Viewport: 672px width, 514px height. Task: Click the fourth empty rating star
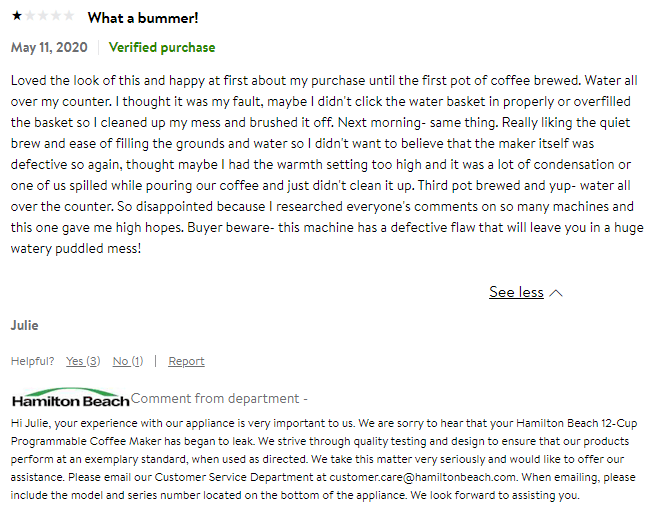pyautogui.click(x=55, y=17)
